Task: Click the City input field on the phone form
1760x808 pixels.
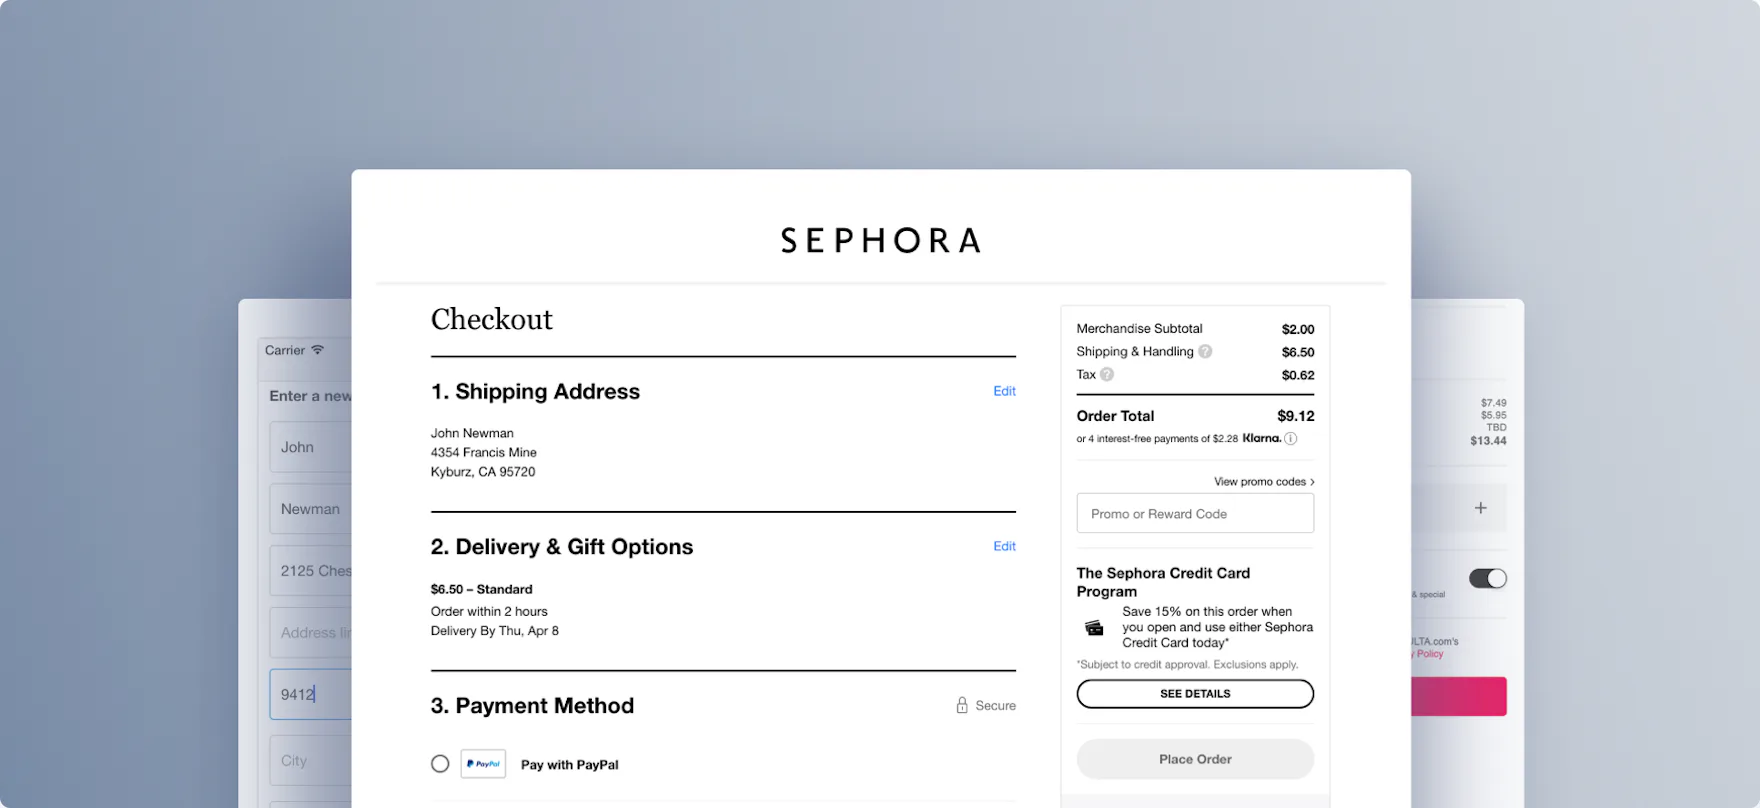Action: point(310,760)
